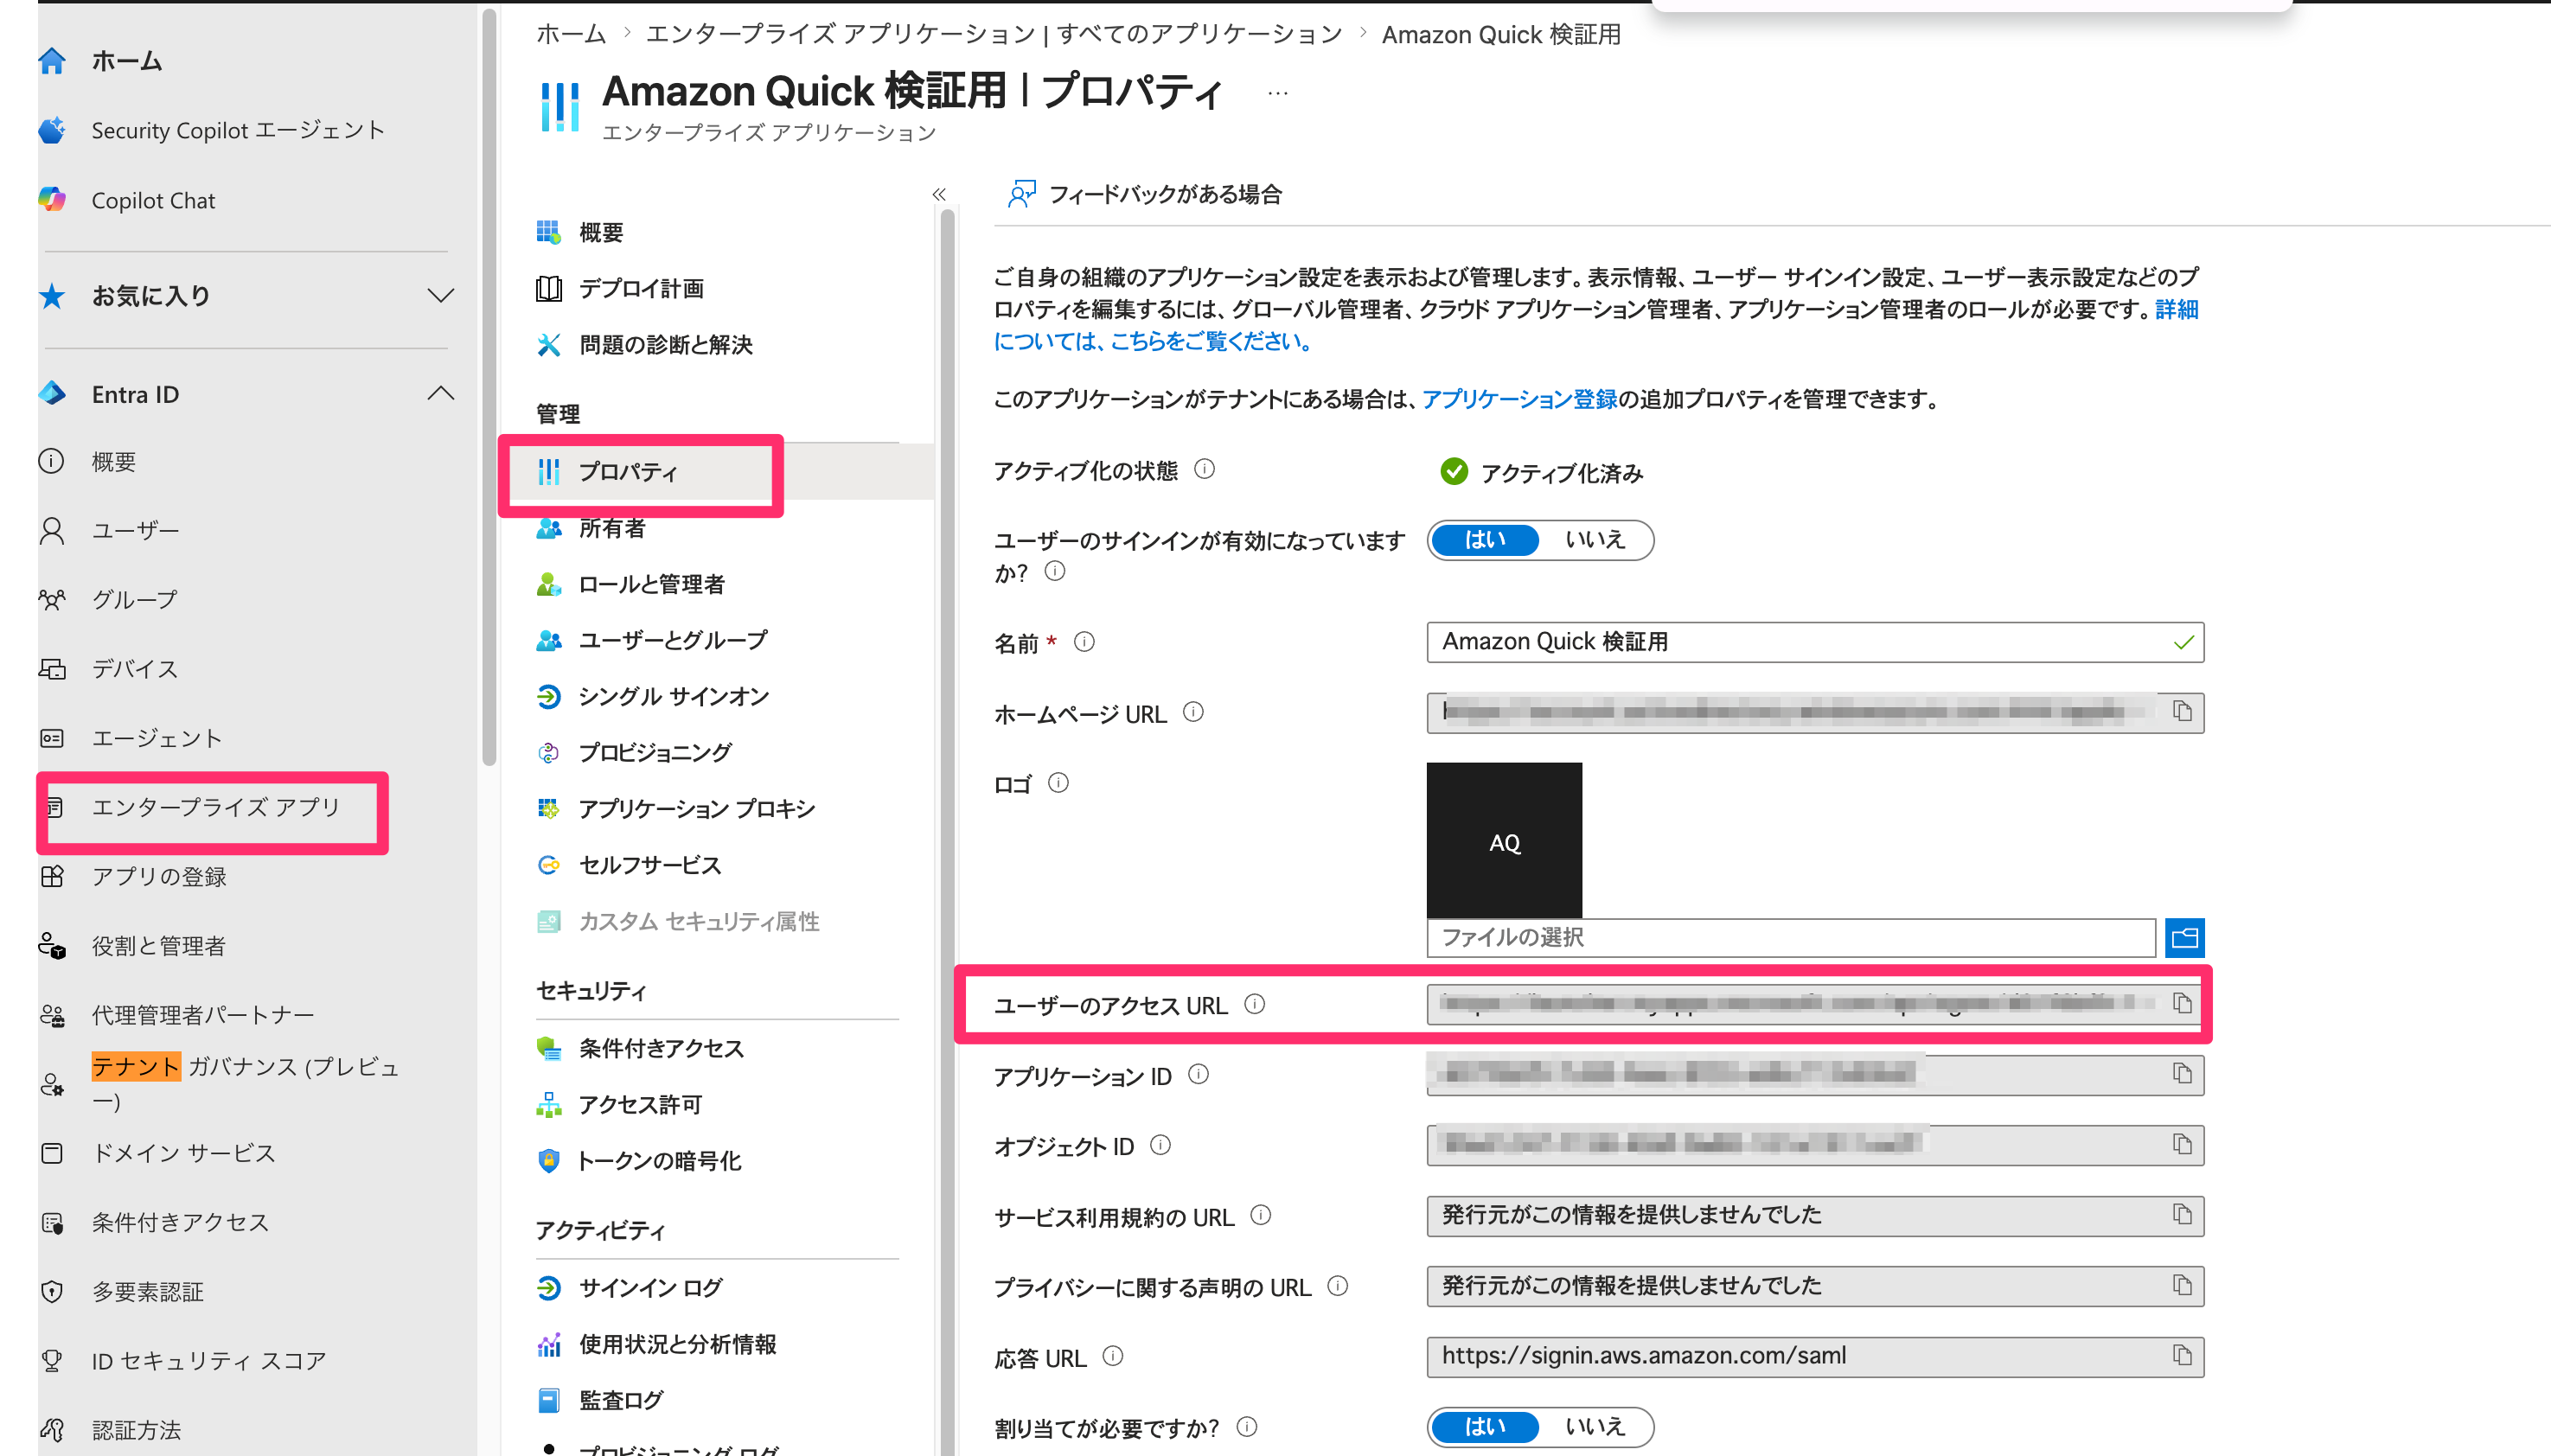Open セルフサービス menu item
The image size is (2551, 1456).
pos(649,865)
